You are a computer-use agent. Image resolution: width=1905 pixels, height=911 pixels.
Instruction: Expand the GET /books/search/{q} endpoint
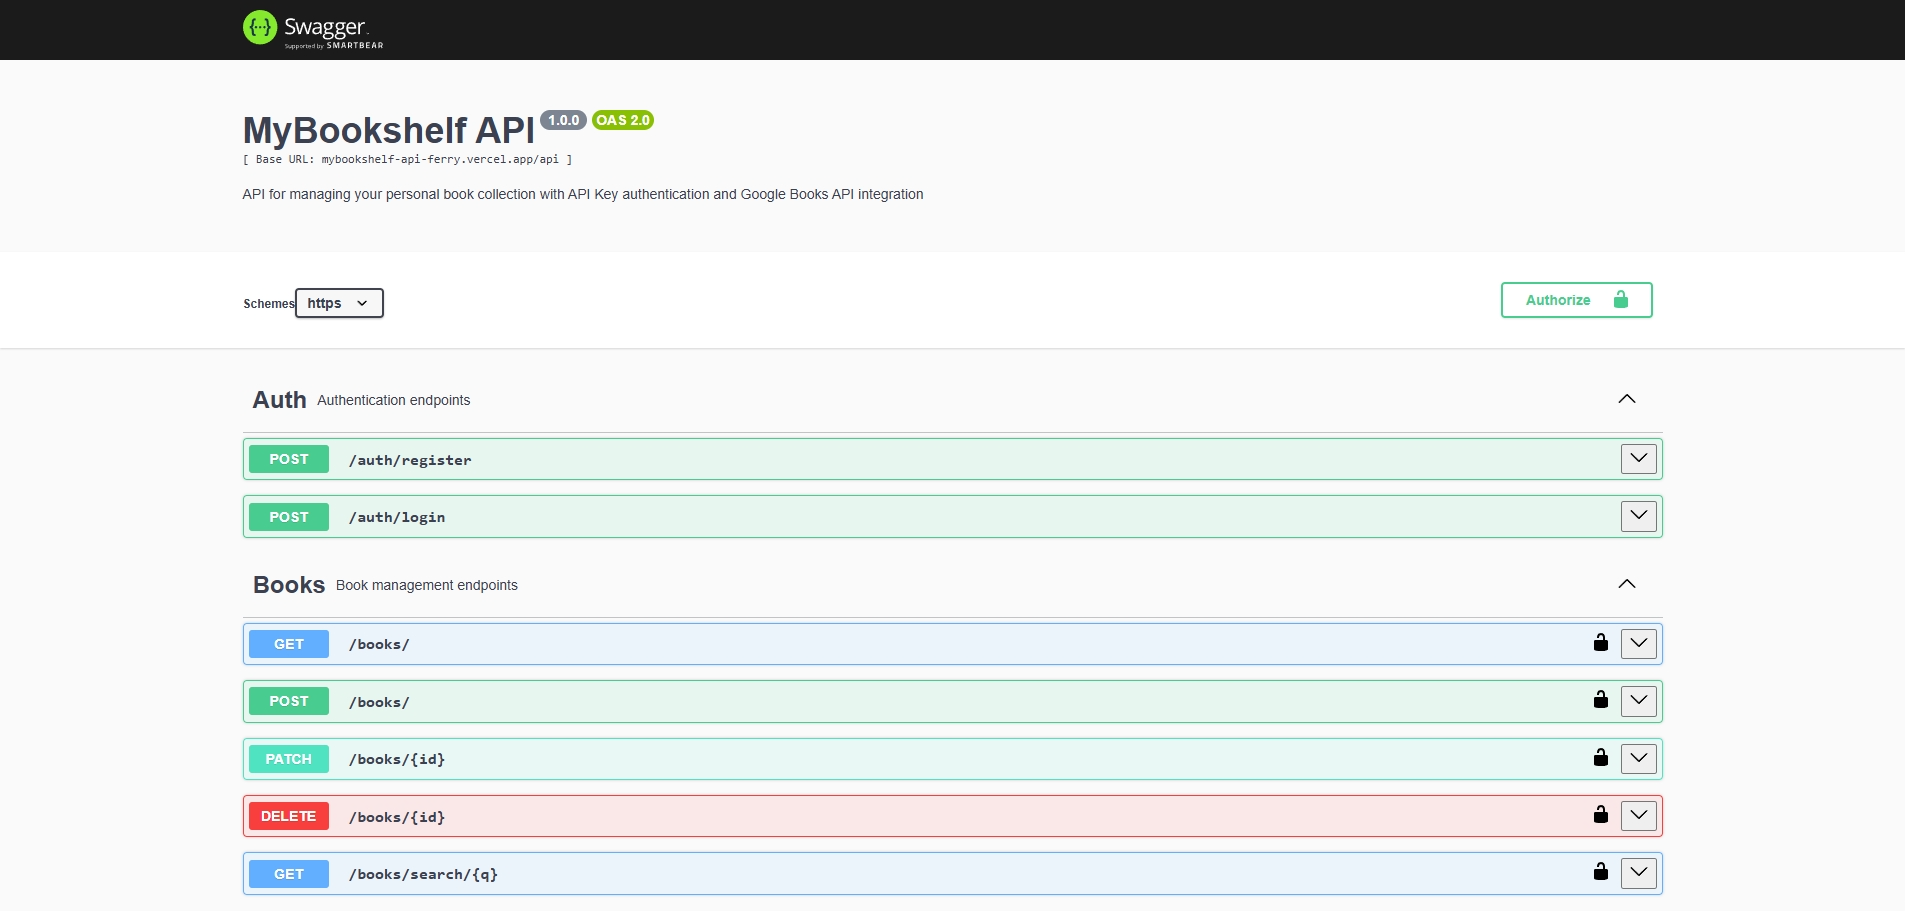[x=1637, y=872]
